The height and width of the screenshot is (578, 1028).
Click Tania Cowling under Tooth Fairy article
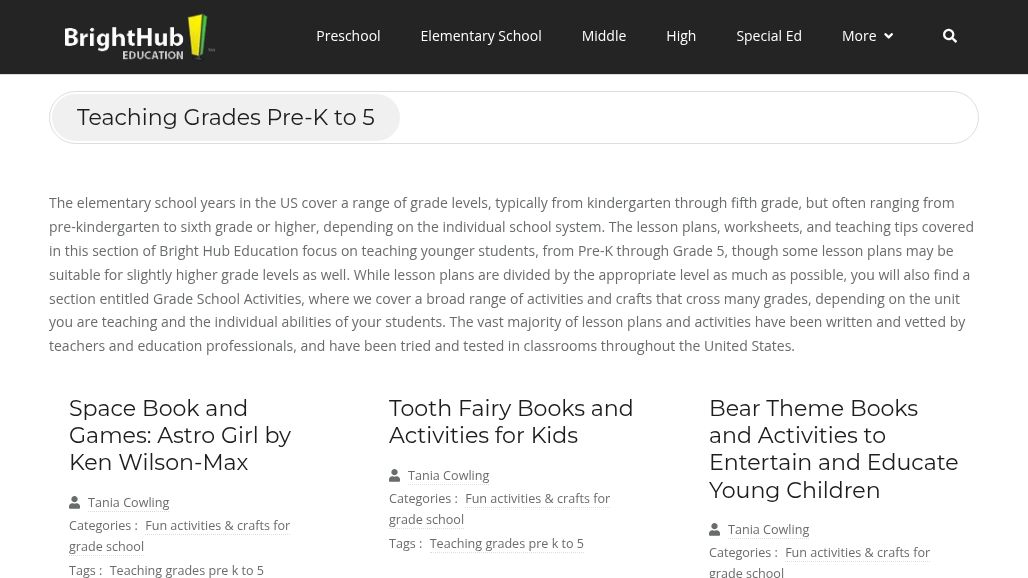coord(448,475)
